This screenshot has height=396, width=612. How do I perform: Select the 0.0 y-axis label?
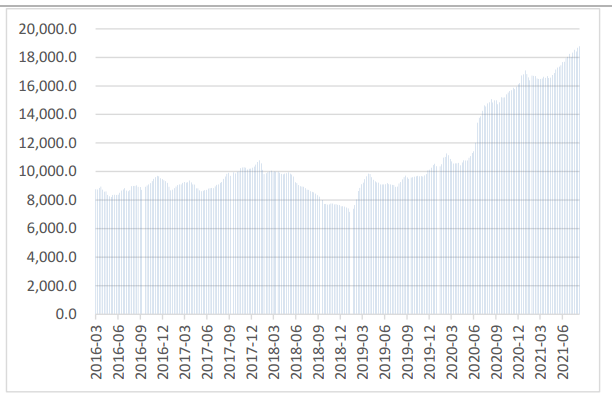click(x=66, y=314)
